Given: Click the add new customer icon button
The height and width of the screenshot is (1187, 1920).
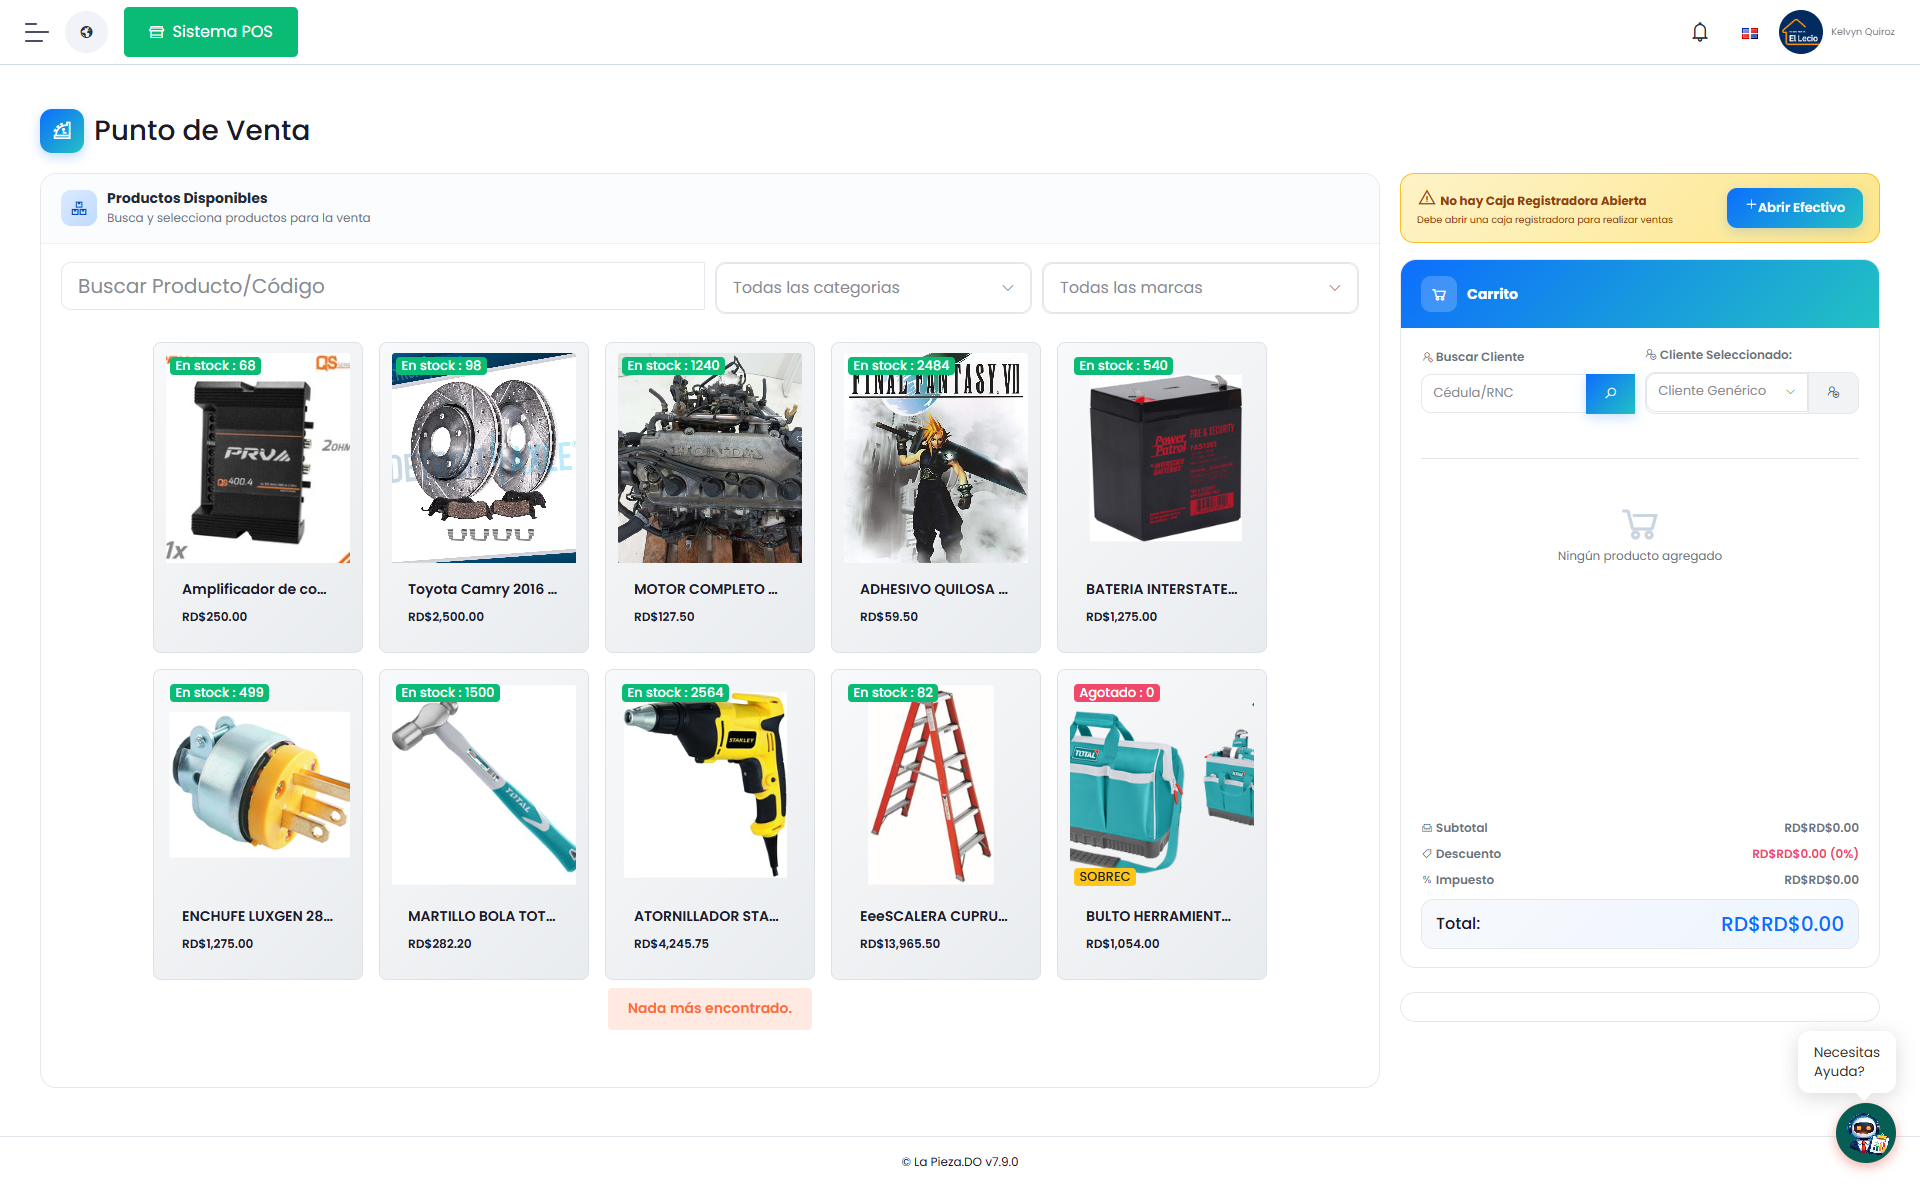Looking at the screenshot, I should (1833, 393).
